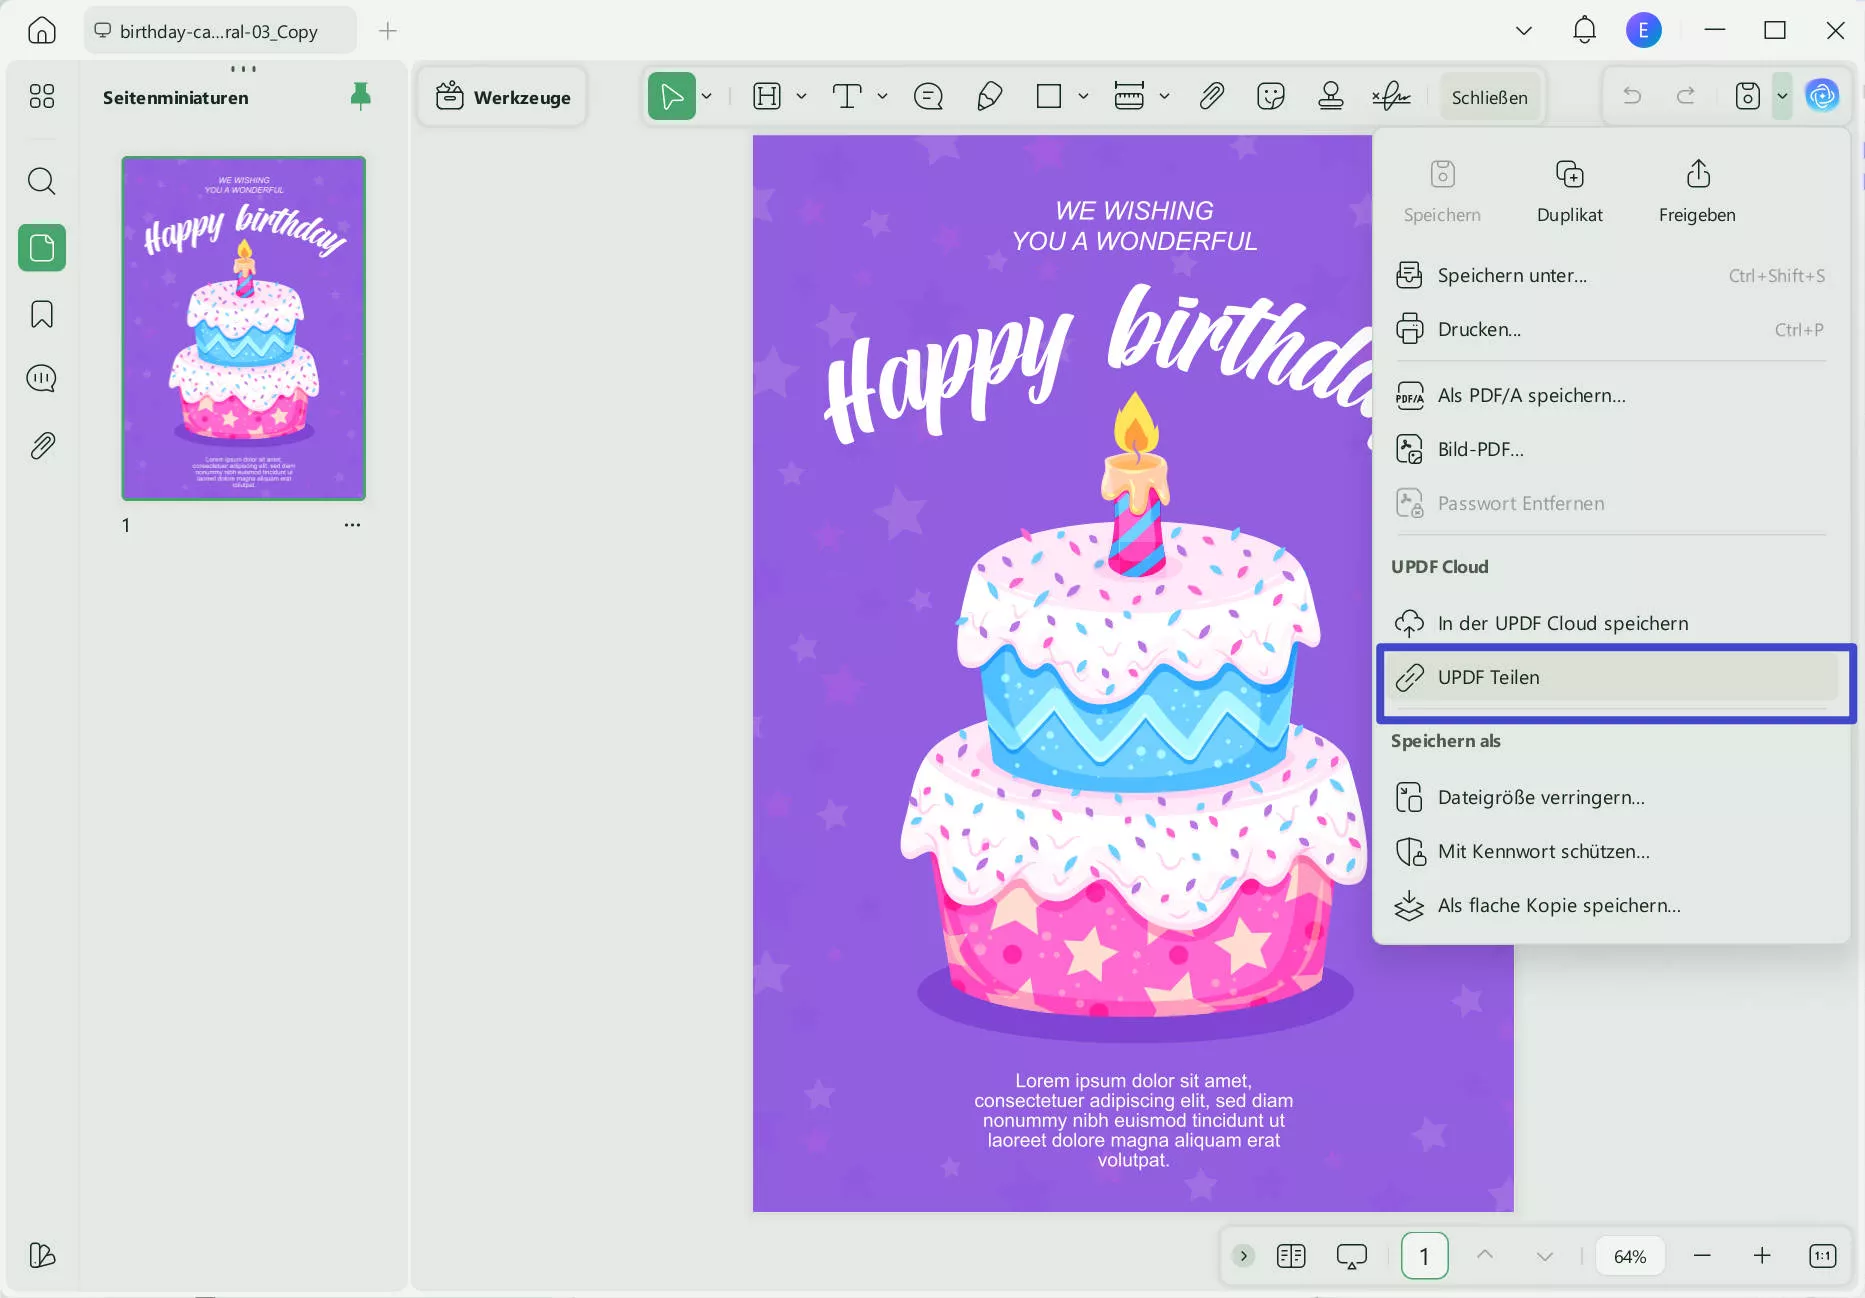This screenshot has width=1865, height=1298.
Task: Choose Dateigröße verringern from menu
Action: 1540,798
